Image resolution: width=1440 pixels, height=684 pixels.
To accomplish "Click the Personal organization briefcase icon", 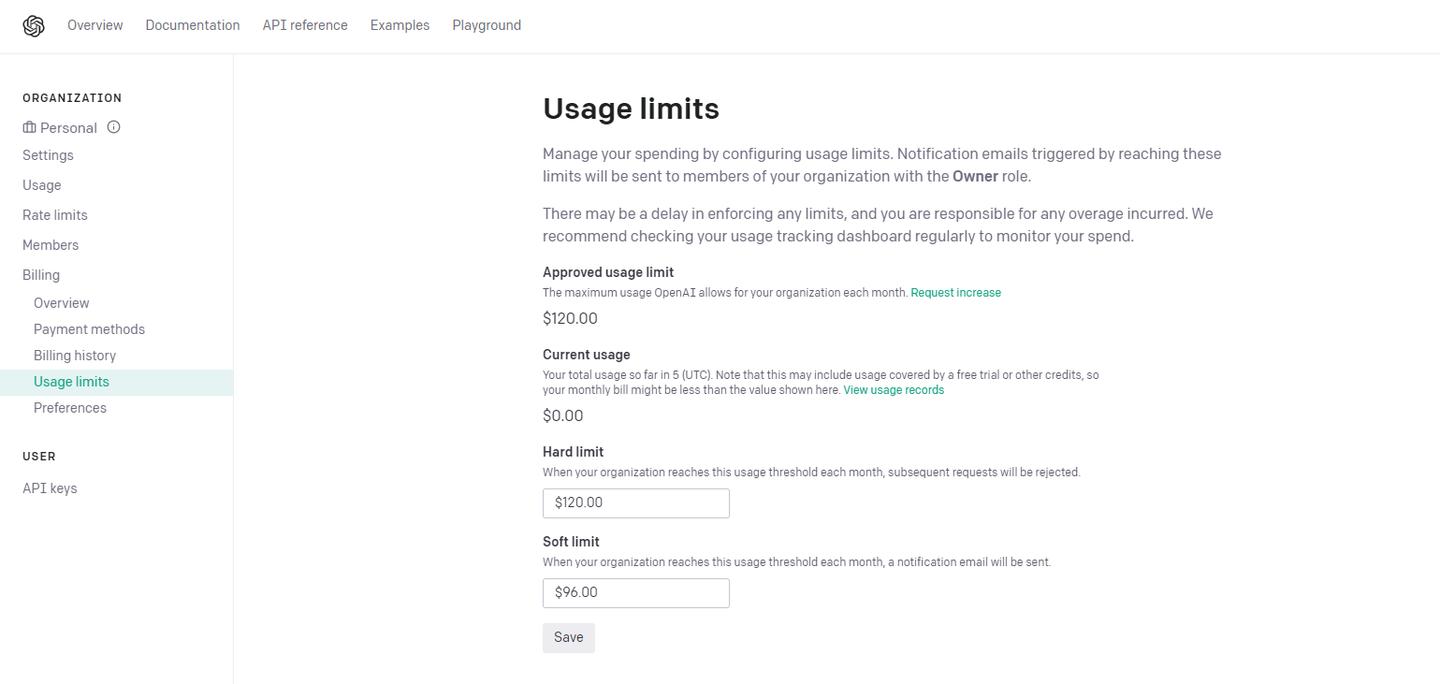I will point(30,128).
